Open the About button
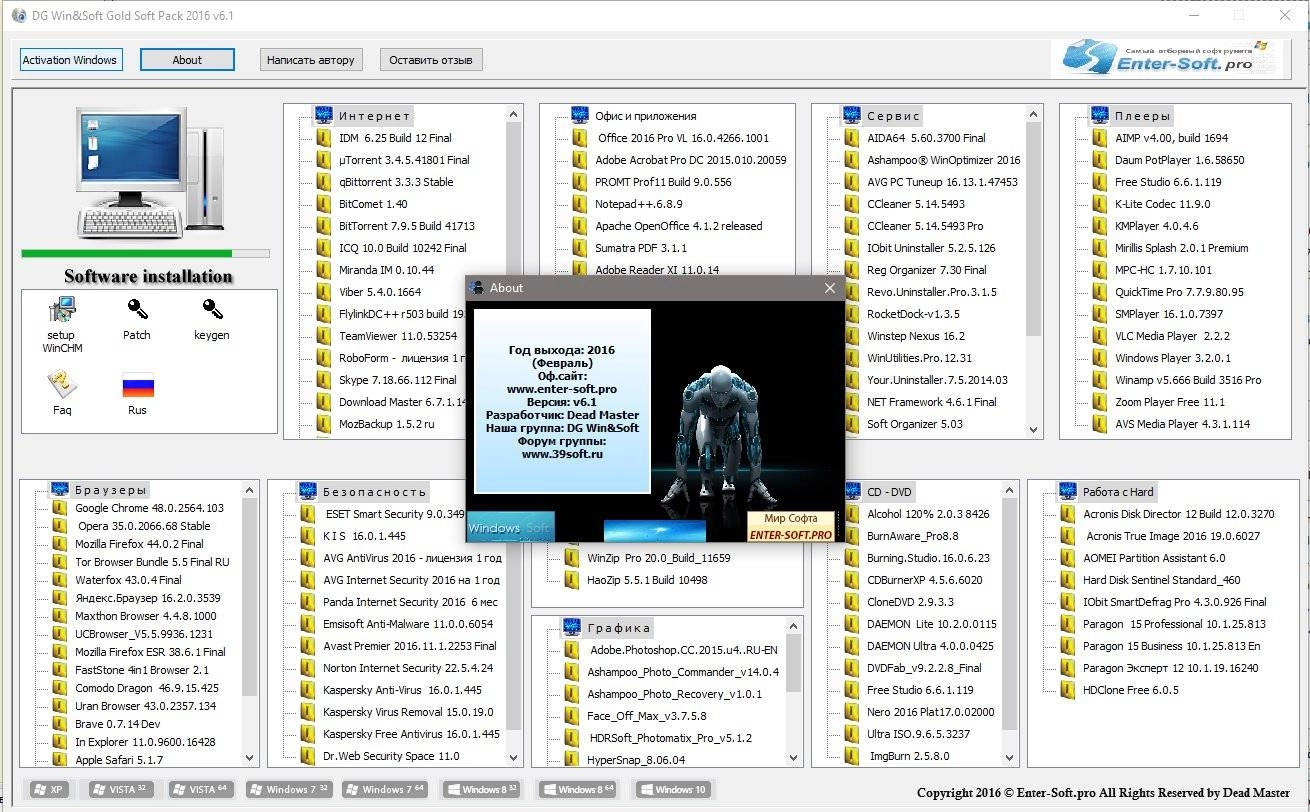The height and width of the screenshot is (812, 1310). (x=187, y=60)
